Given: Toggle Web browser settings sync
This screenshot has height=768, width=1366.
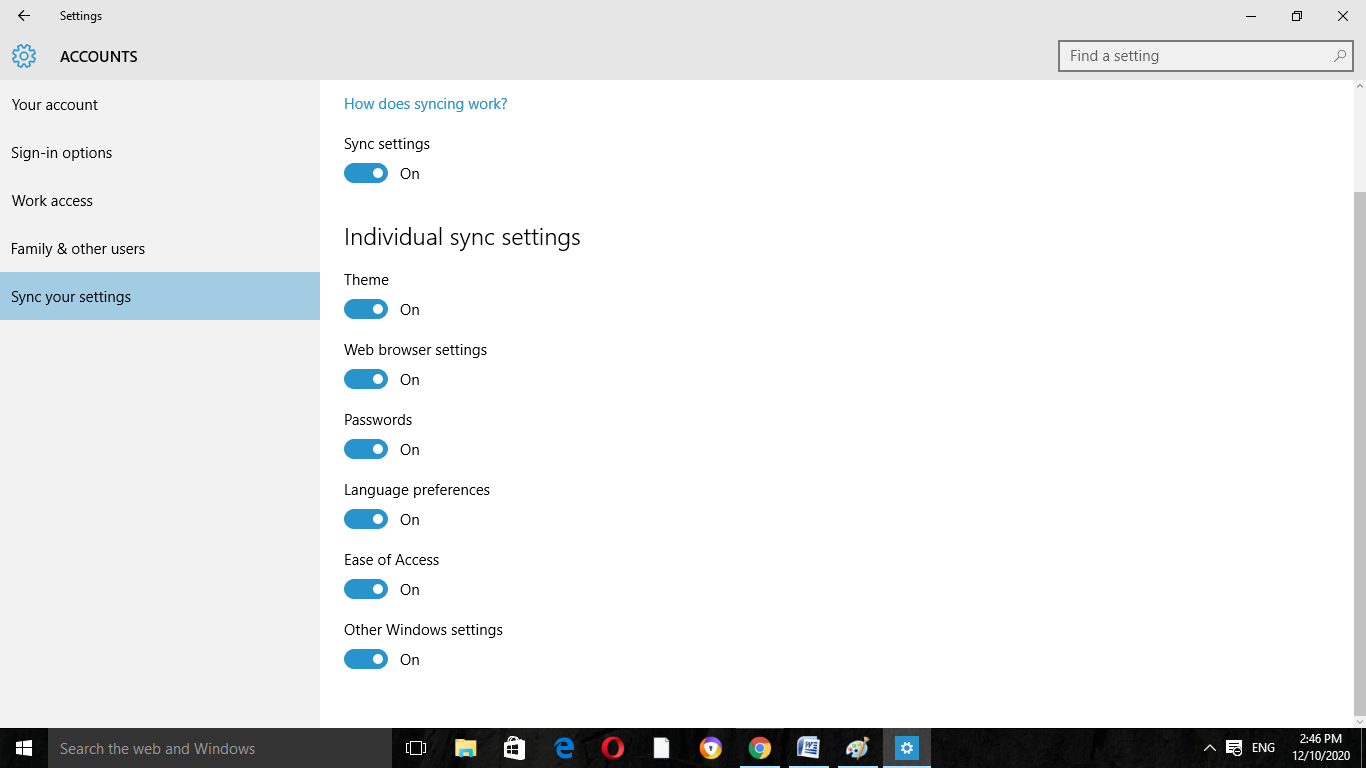Looking at the screenshot, I should (x=366, y=379).
